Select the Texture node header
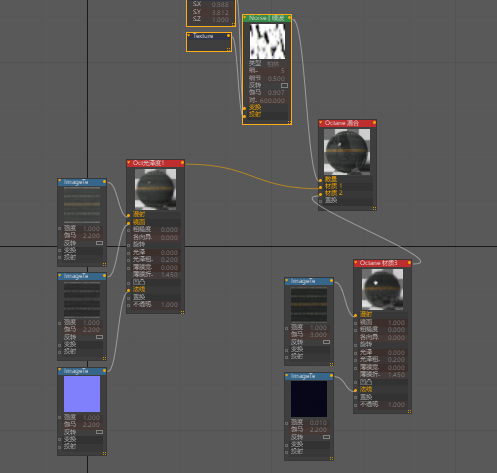 coord(209,36)
